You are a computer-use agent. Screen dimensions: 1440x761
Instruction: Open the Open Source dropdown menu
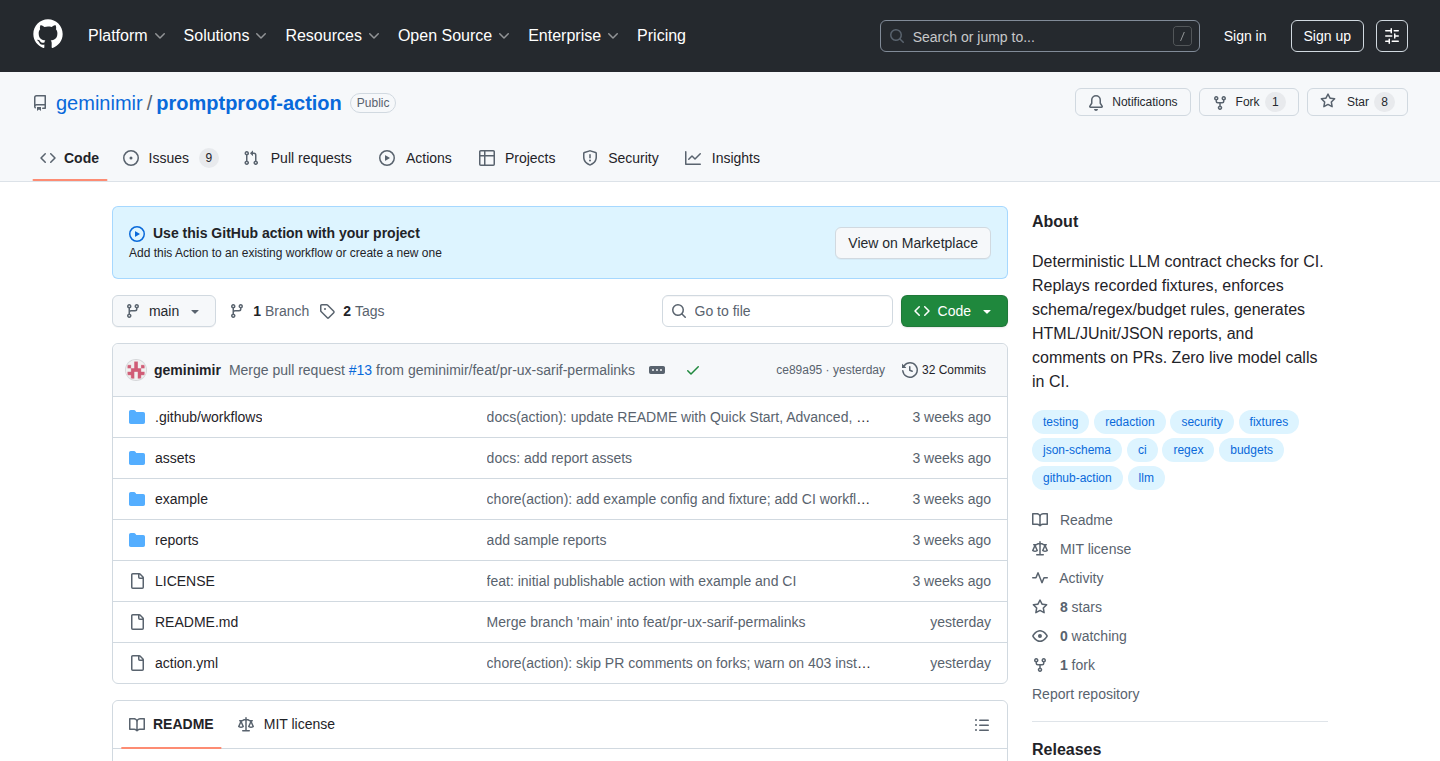454,35
